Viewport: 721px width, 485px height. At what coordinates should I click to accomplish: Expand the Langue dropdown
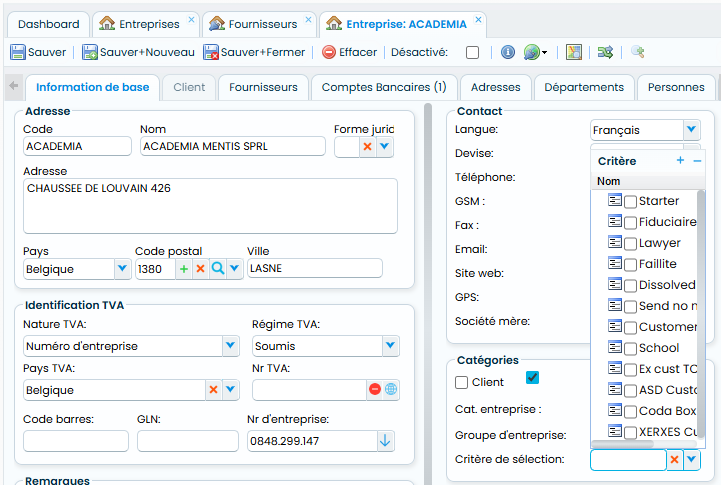[x=691, y=130]
